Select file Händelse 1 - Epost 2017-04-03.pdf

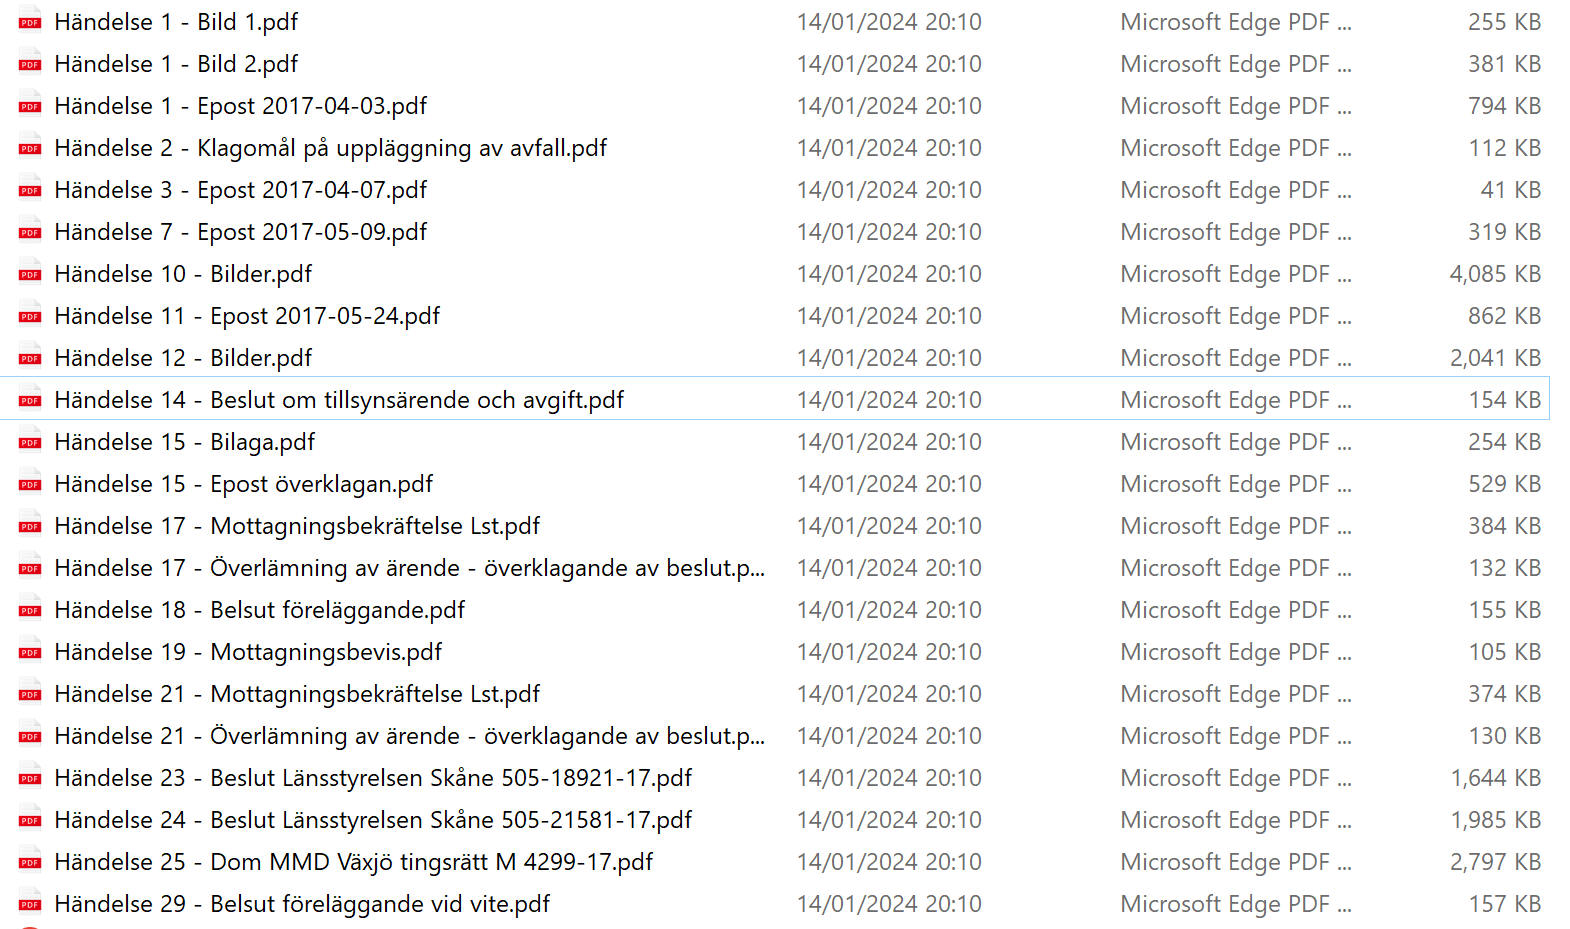click(x=241, y=106)
